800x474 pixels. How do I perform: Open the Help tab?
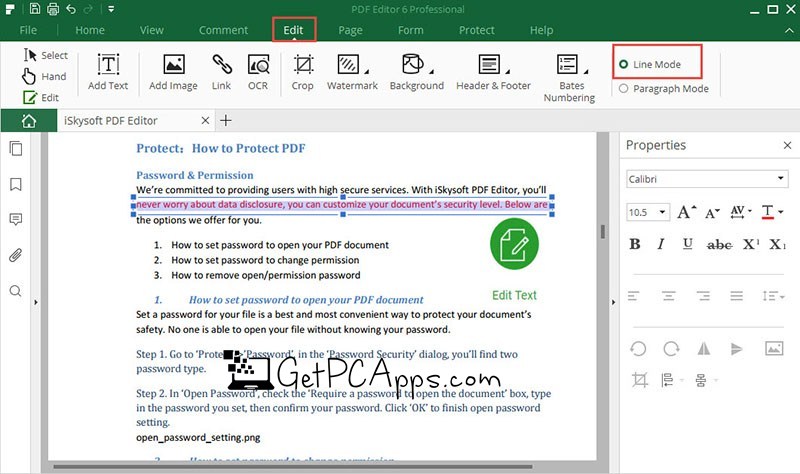pyautogui.click(x=541, y=30)
